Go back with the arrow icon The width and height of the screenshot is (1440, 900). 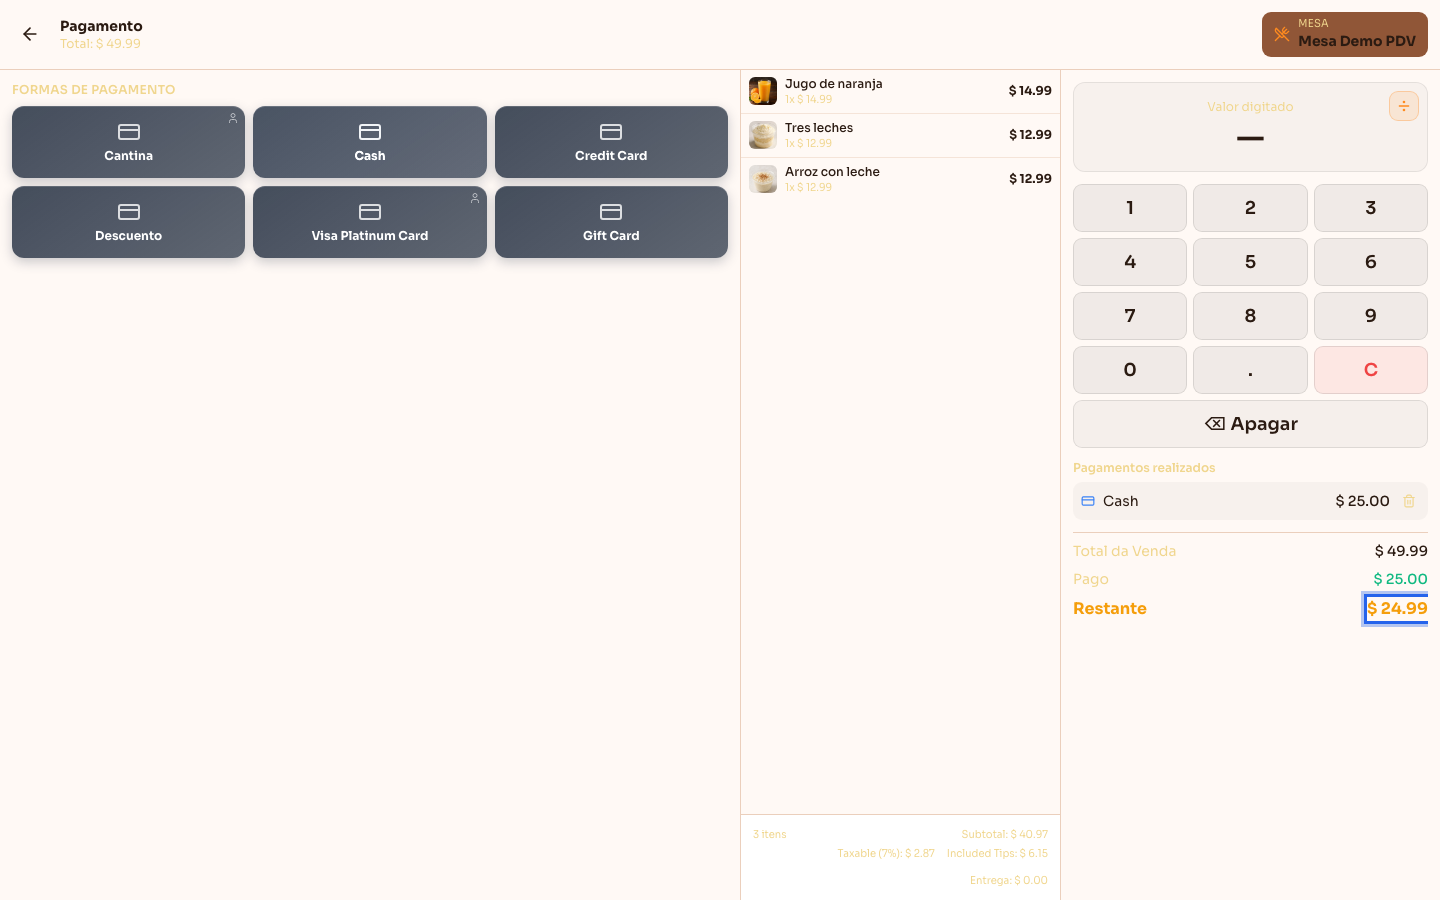coord(30,34)
